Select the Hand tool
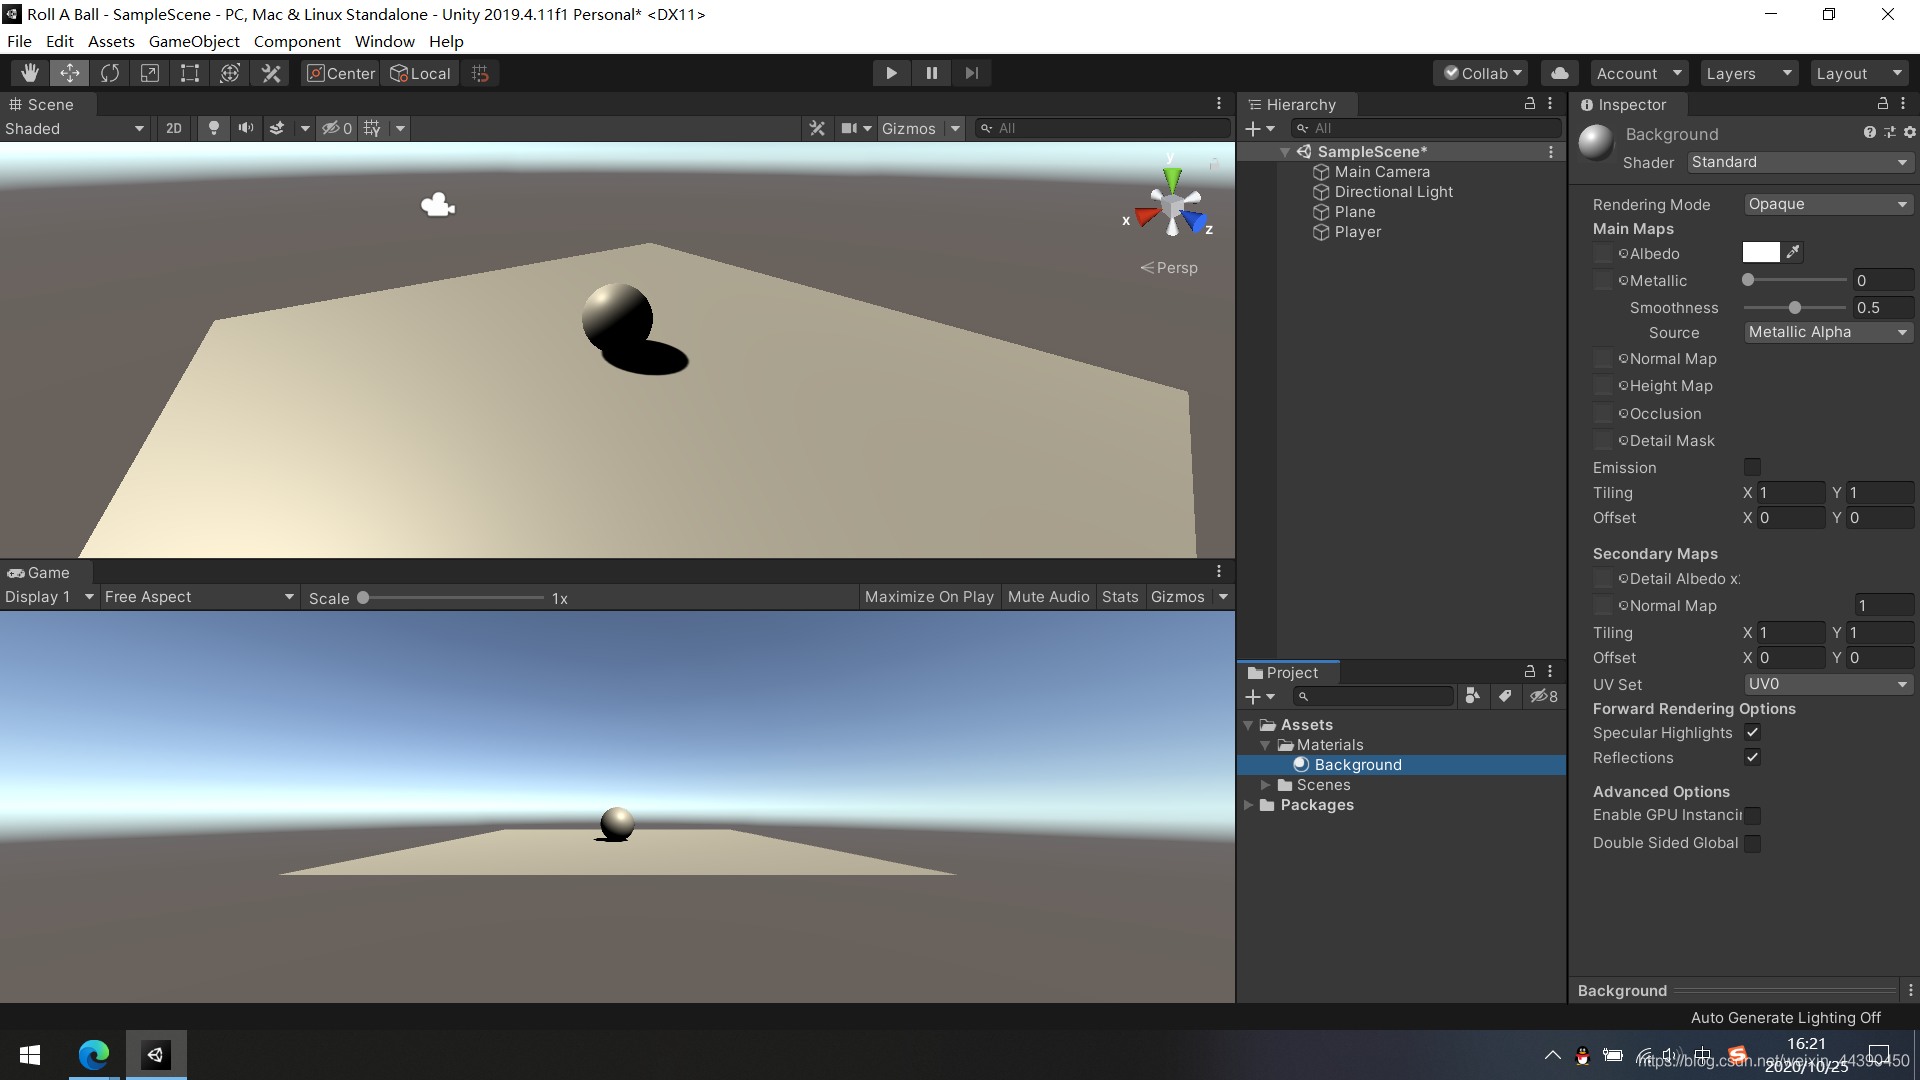 (x=30, y=73)
